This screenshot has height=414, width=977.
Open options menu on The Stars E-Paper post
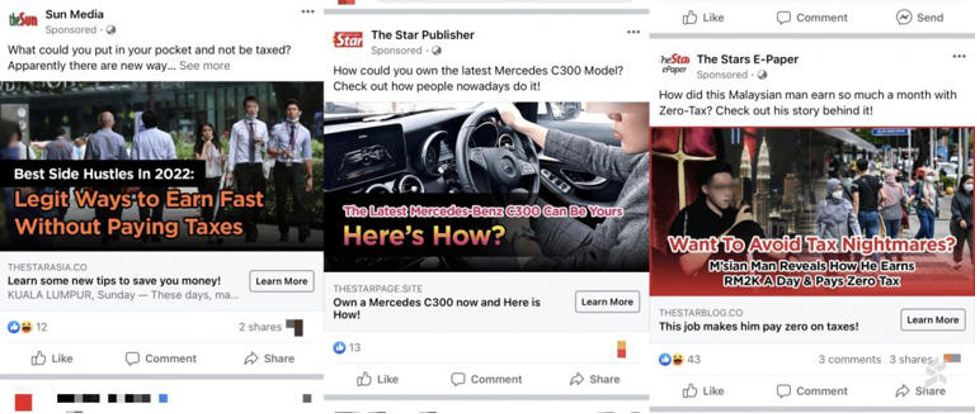[x=959, y=57]
